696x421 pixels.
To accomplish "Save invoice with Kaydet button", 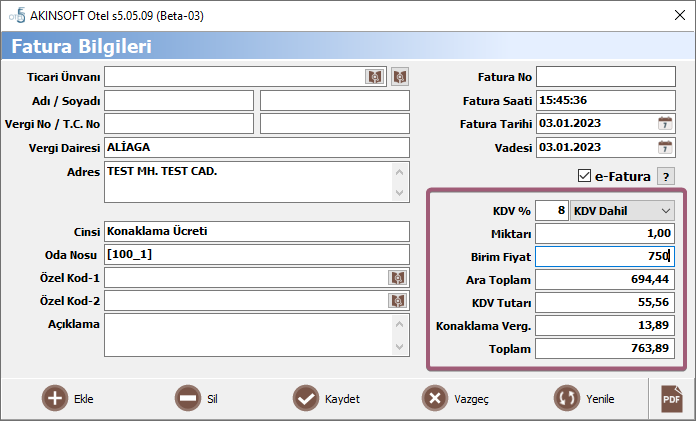I will [326, 398].
